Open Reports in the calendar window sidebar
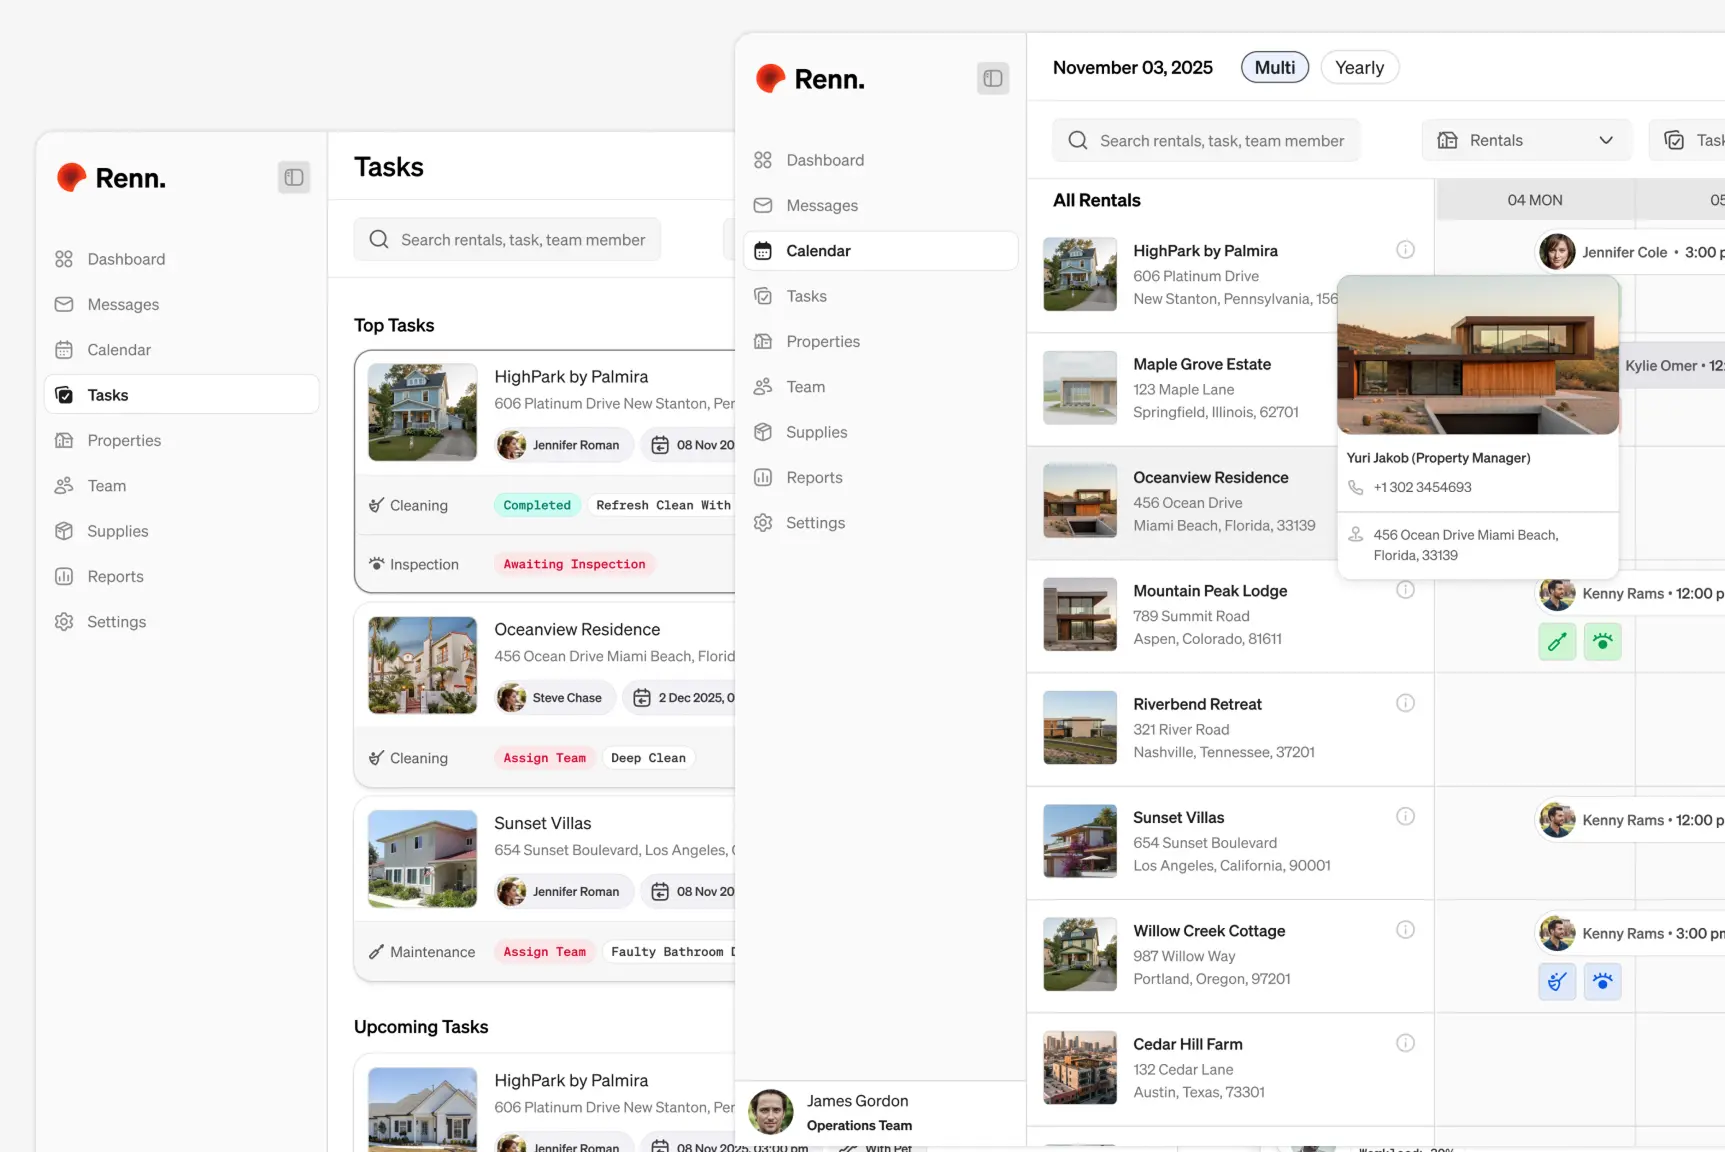Screen dimensions: 1725x1152 (x=814, y=477)
